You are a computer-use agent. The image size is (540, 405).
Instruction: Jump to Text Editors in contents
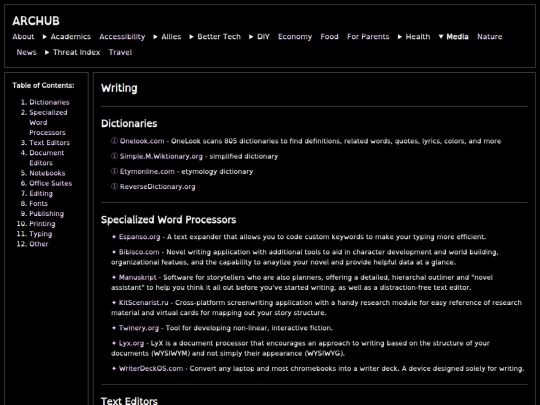tap(50, 143)
